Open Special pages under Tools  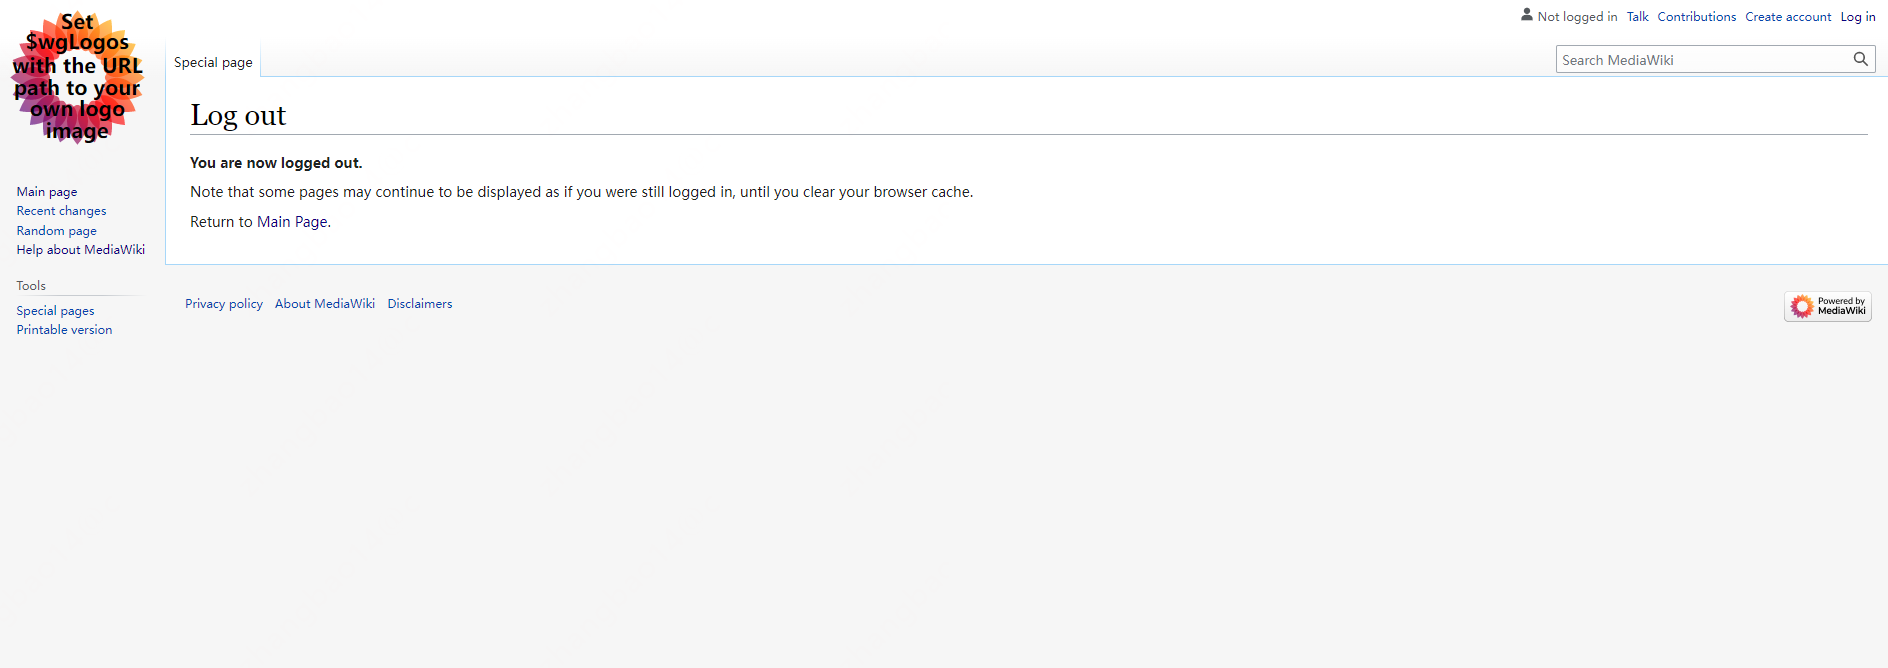pos(55,311)
